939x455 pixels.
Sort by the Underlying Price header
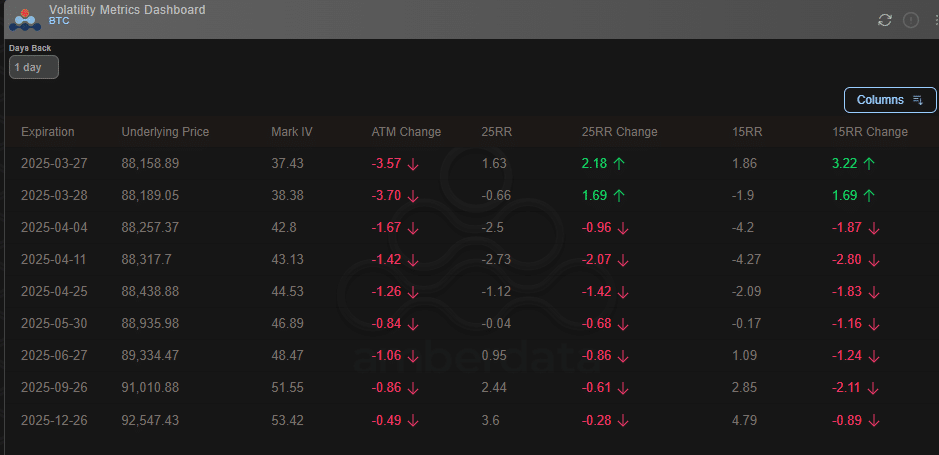click(x=165, y=132)
